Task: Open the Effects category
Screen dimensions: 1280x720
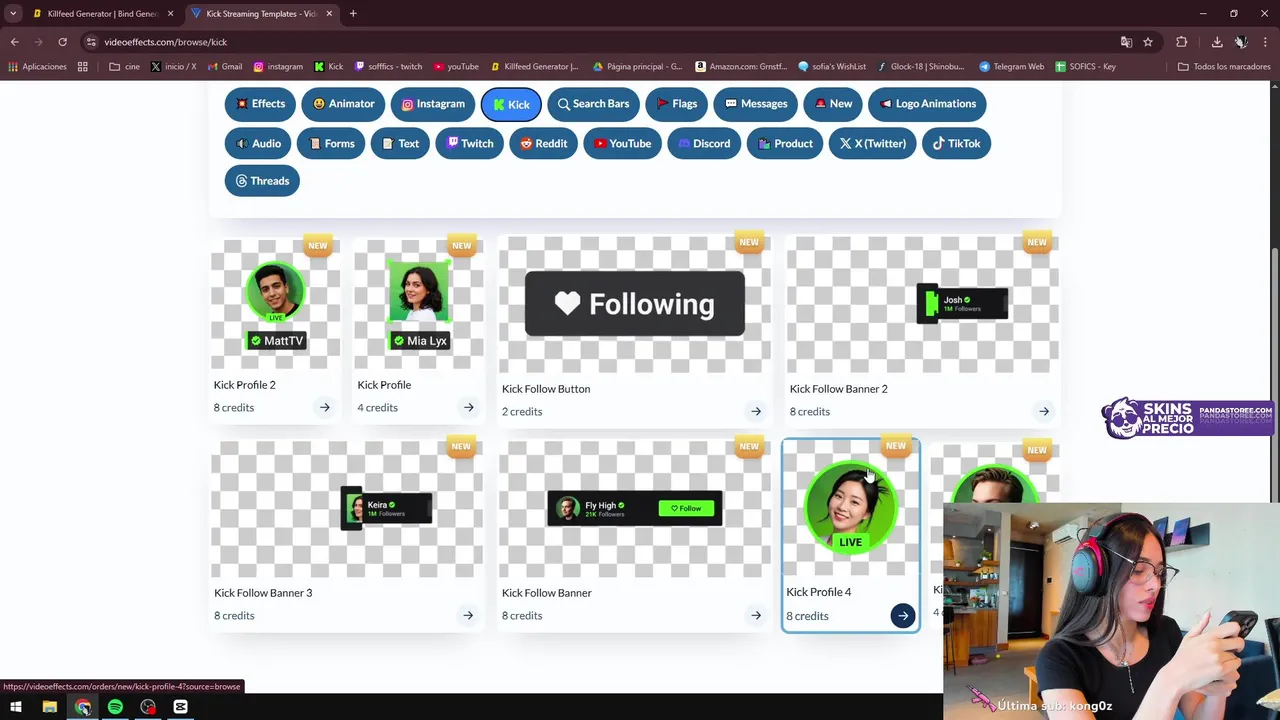Action: coord(260,104)
